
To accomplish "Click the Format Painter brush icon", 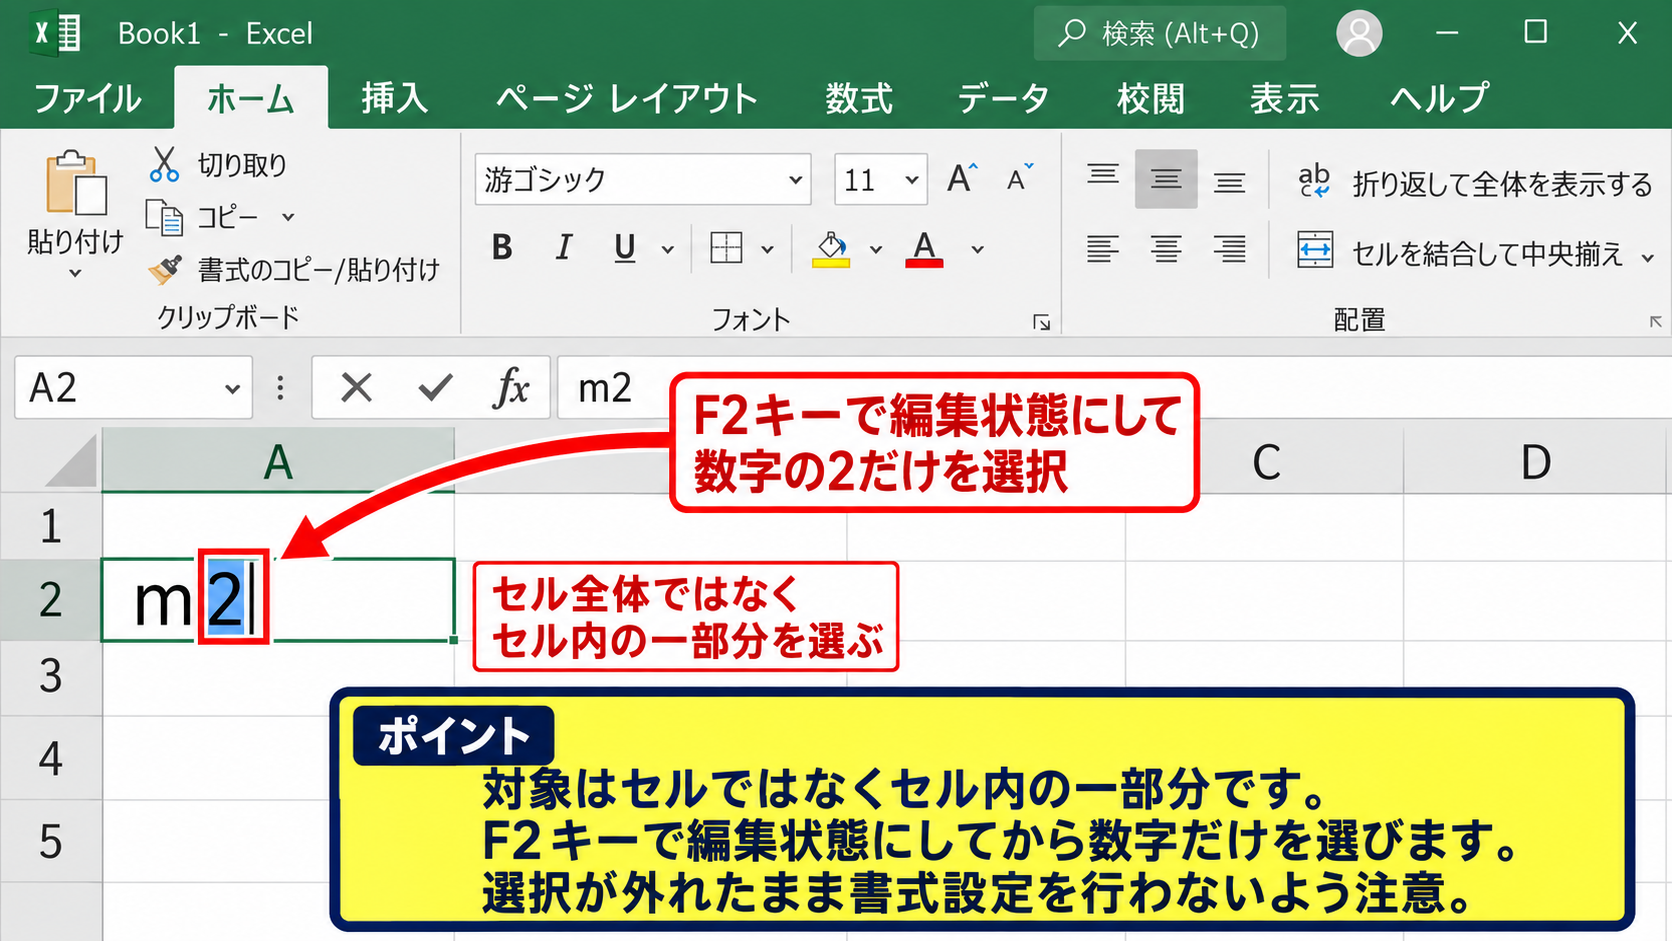I will [165, 269].
